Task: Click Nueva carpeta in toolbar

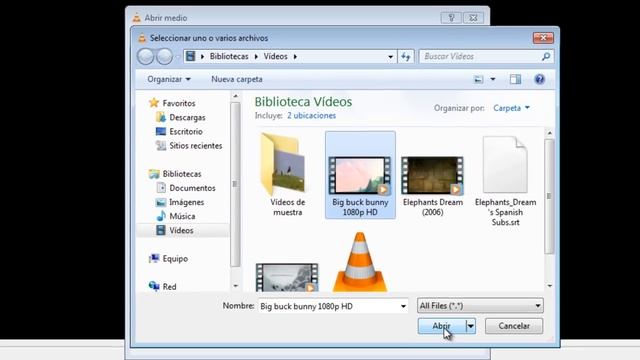Action: (237, 79)
